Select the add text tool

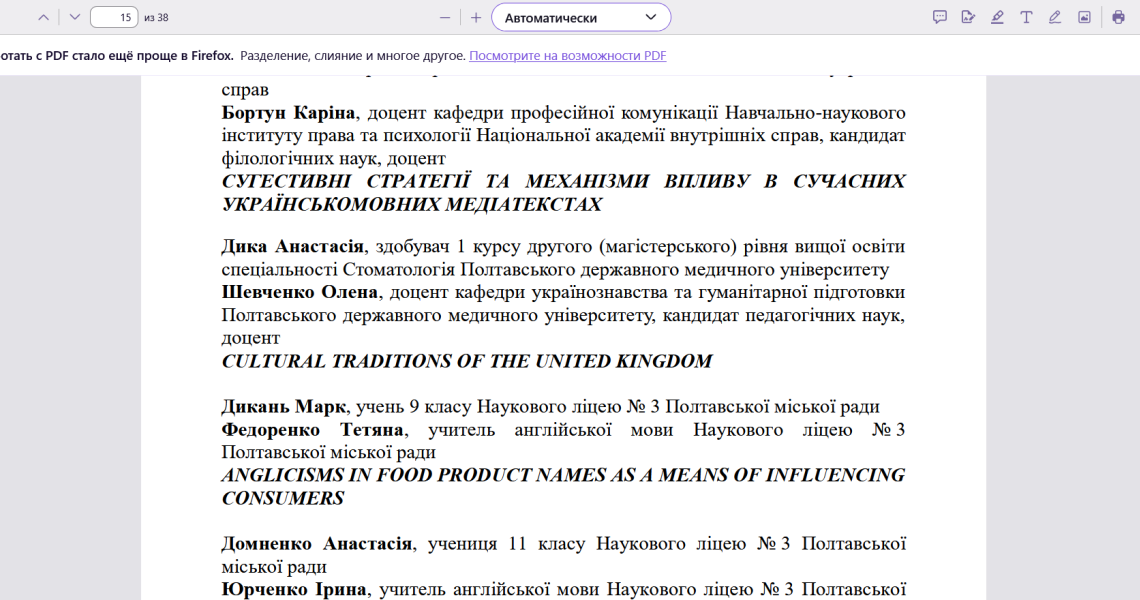1026,17
